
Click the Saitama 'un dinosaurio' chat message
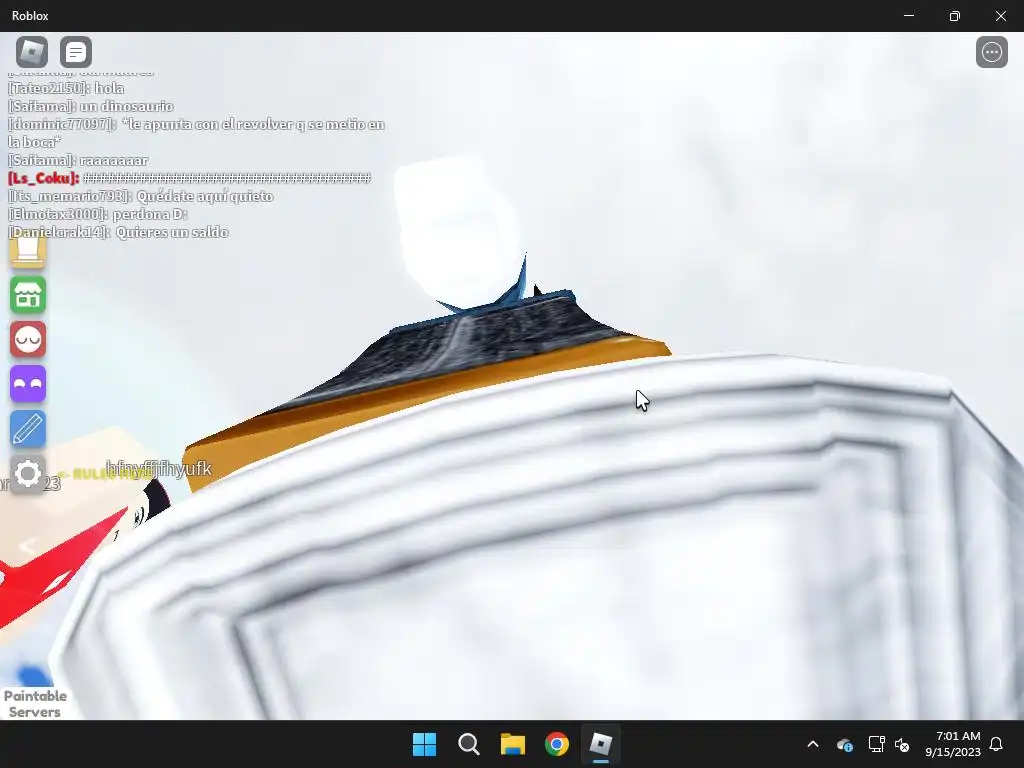tap(91, 106)
